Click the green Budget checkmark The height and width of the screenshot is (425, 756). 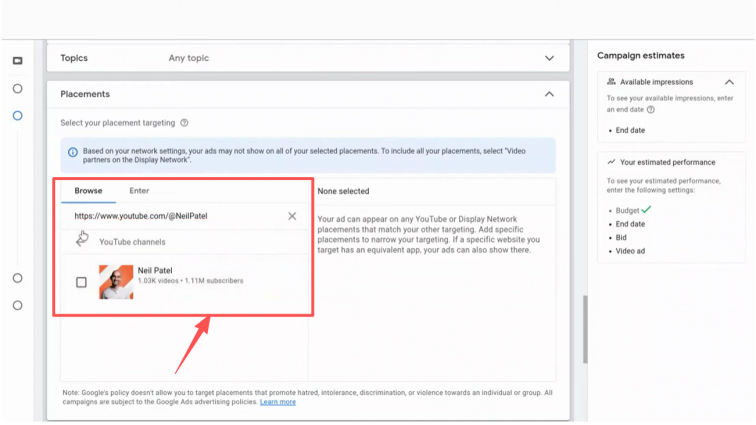[x=647, y=209]
